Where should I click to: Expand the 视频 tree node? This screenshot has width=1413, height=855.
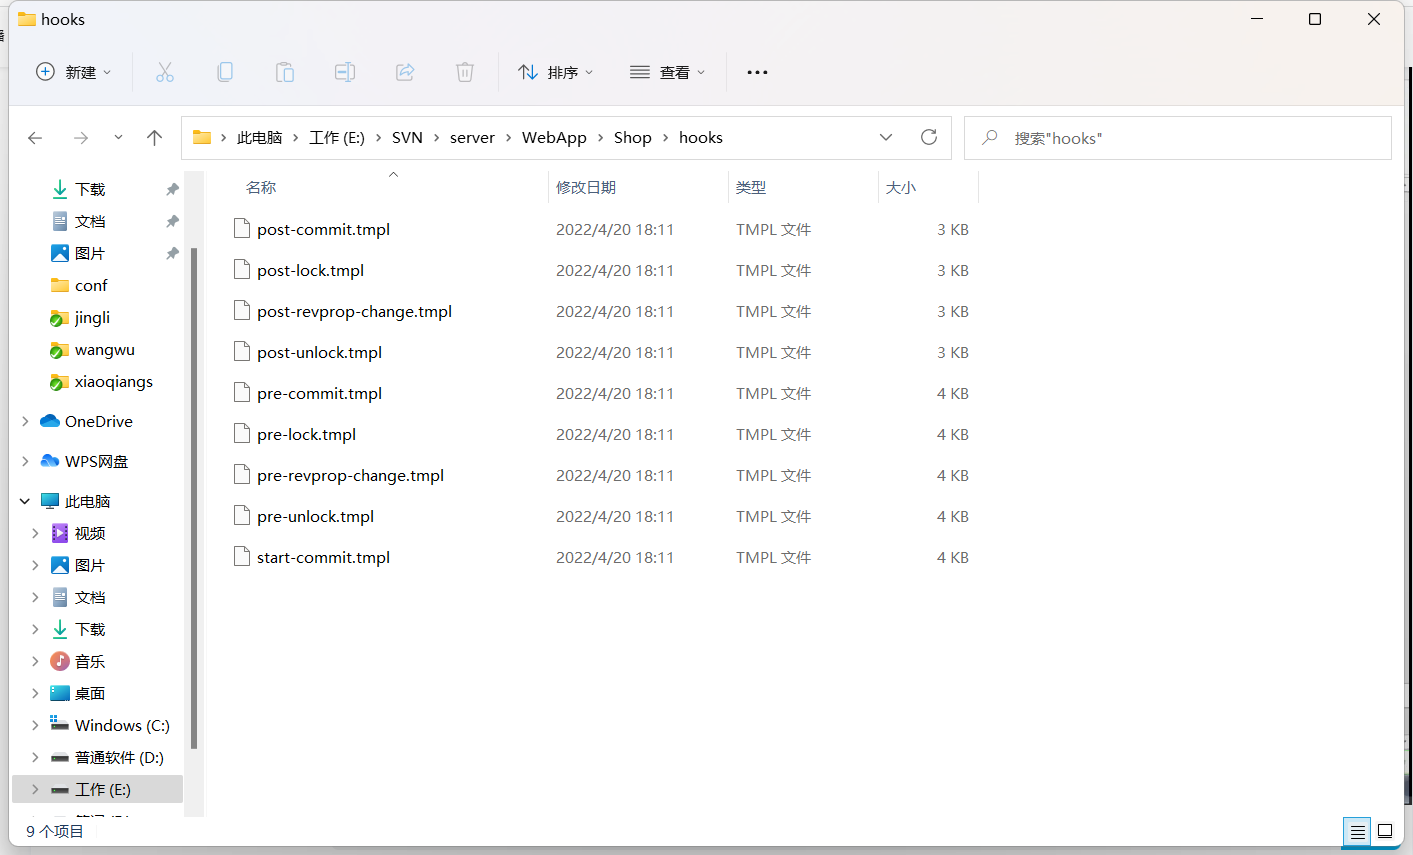coord(35,533)
